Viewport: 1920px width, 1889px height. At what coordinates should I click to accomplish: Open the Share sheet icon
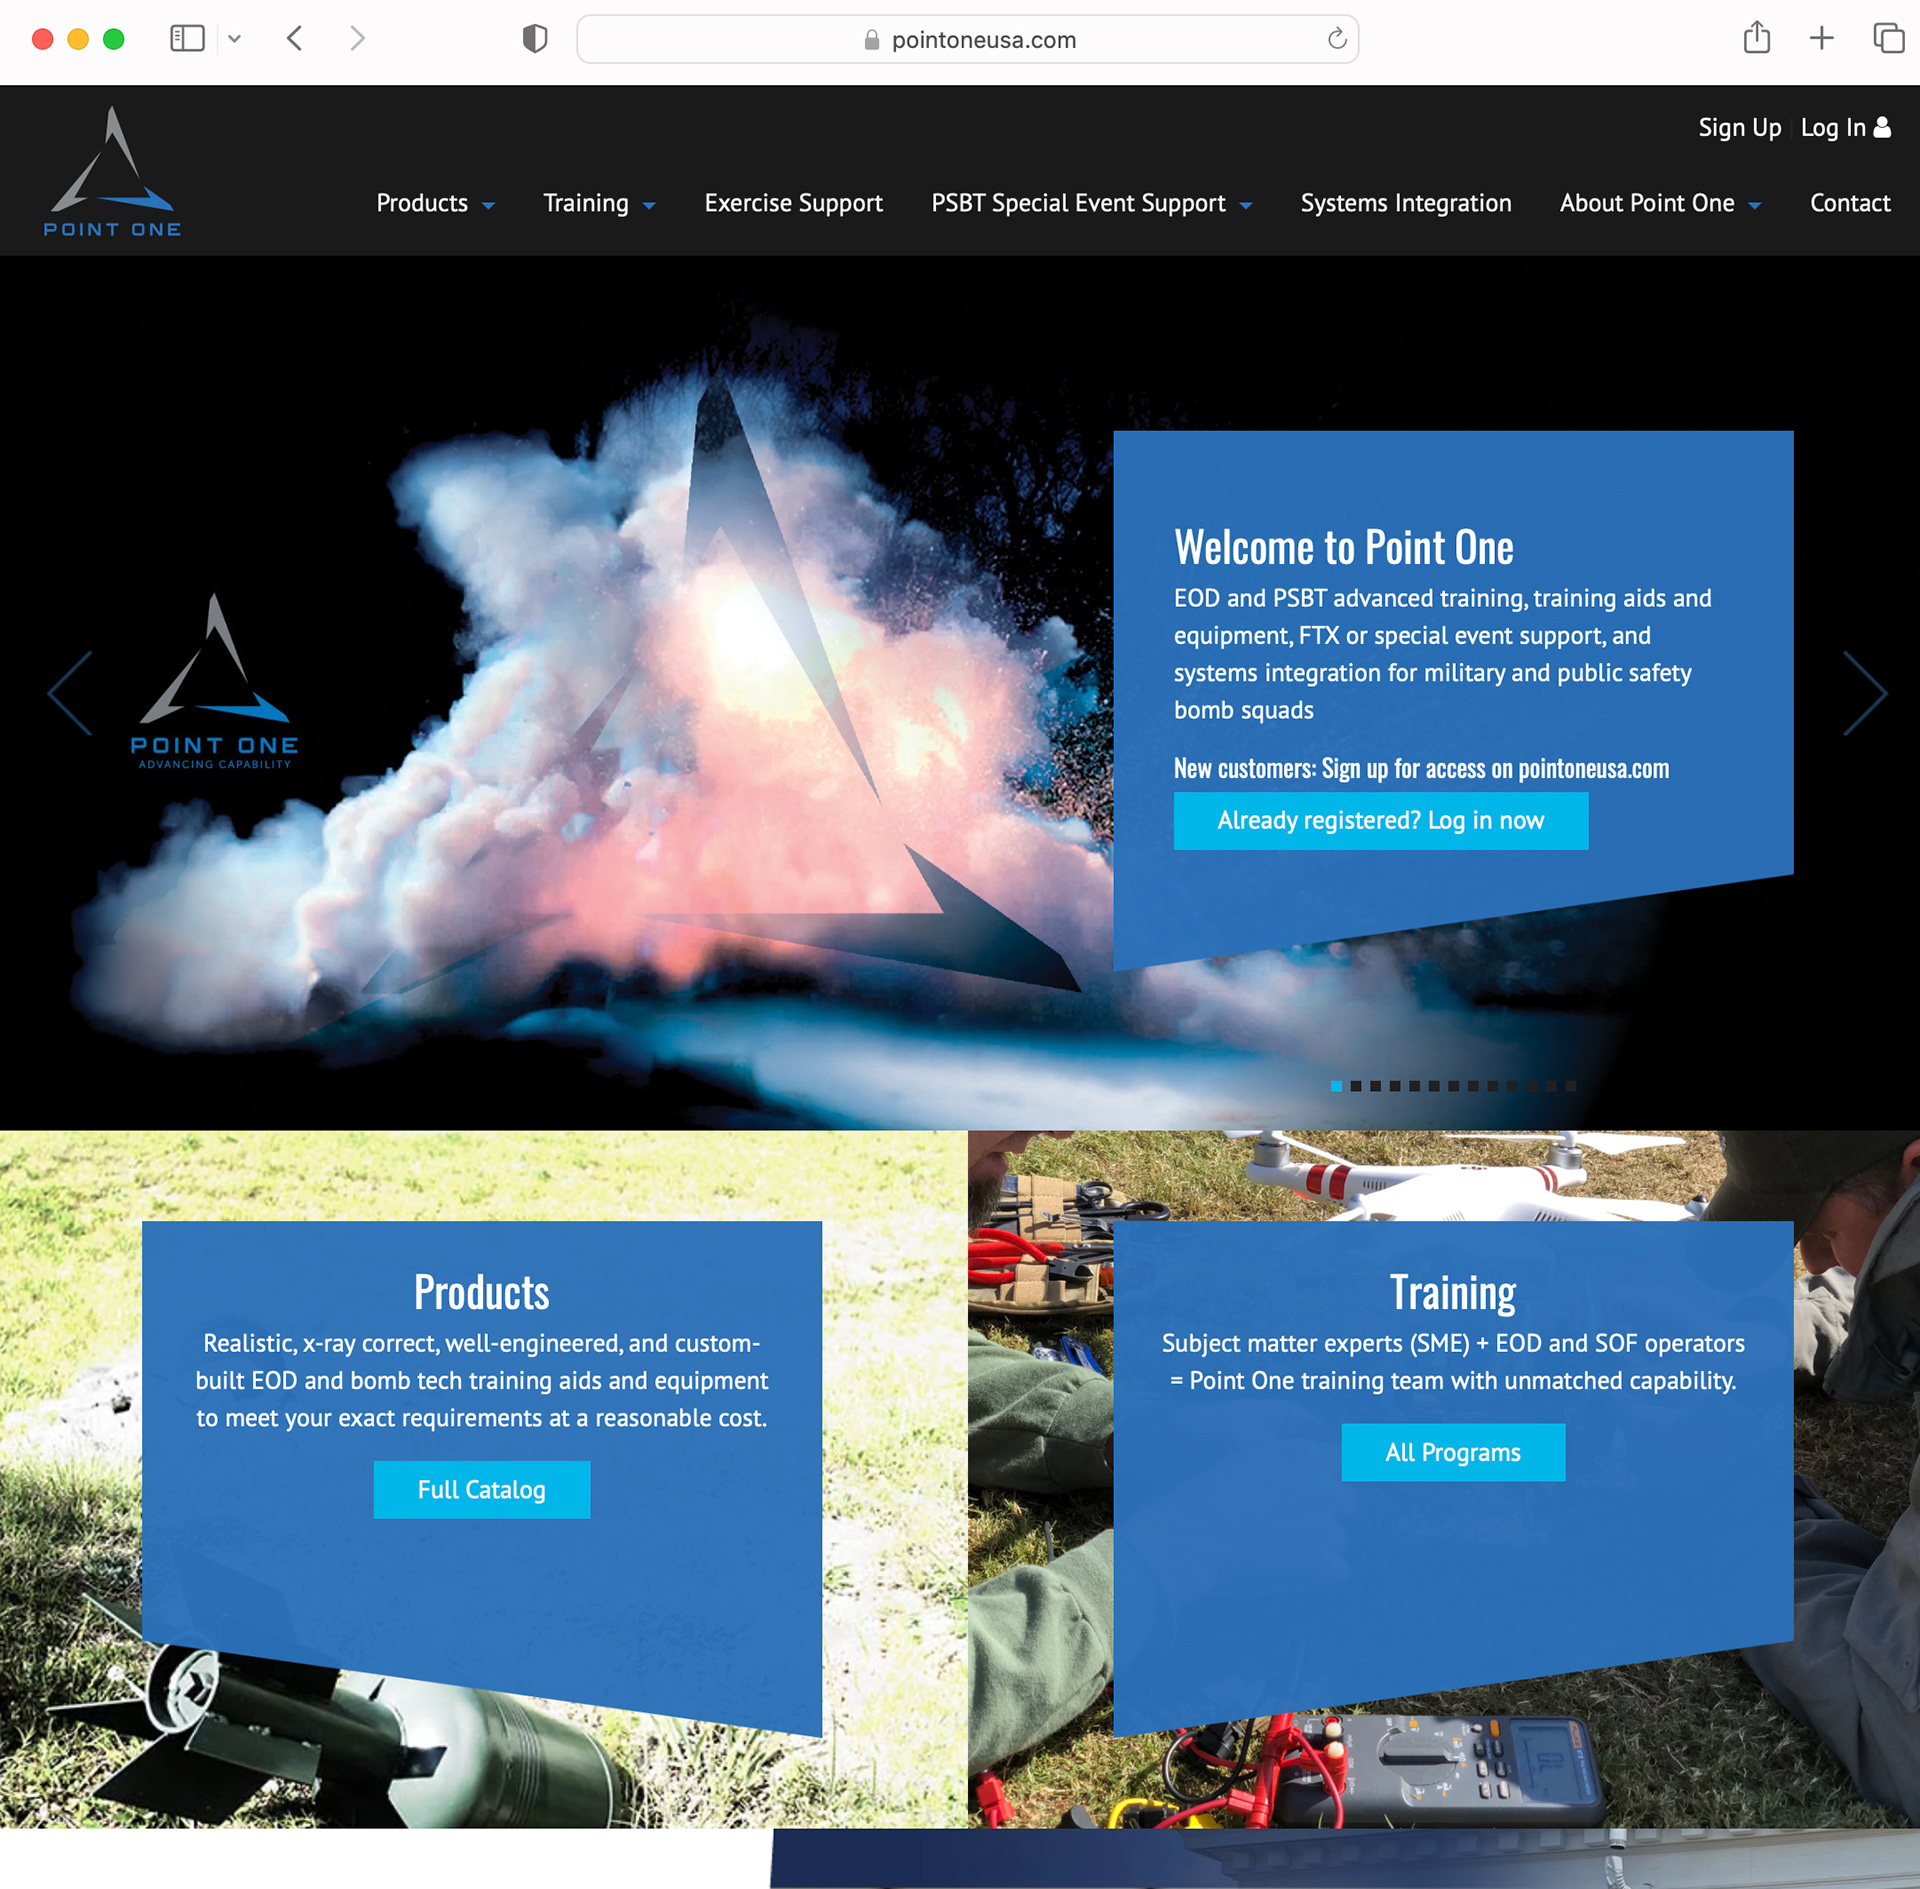(x=1756, y=39)
